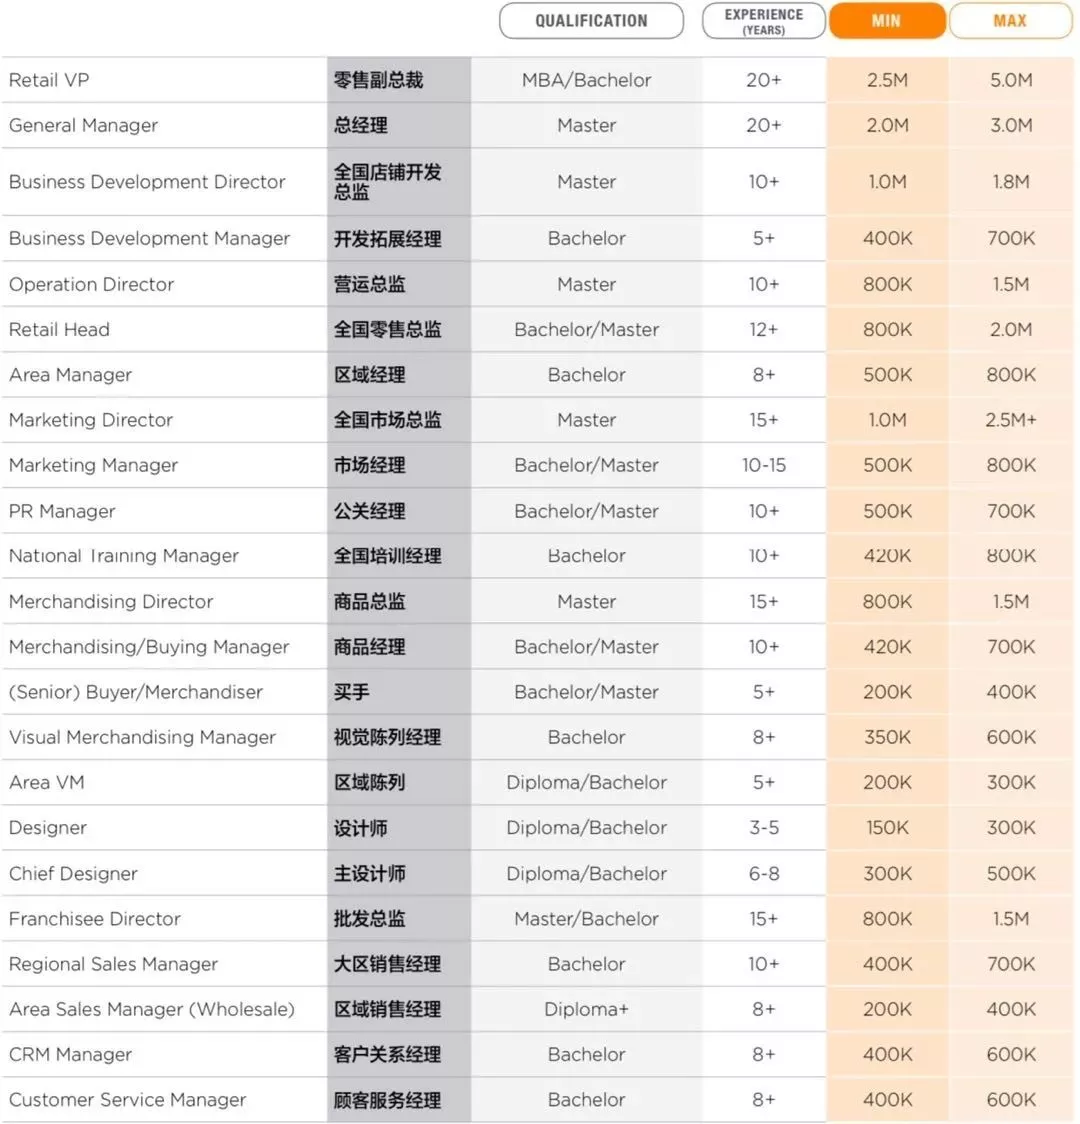
Task: Select Chinese title 总经理
Action: coord(361,126)
